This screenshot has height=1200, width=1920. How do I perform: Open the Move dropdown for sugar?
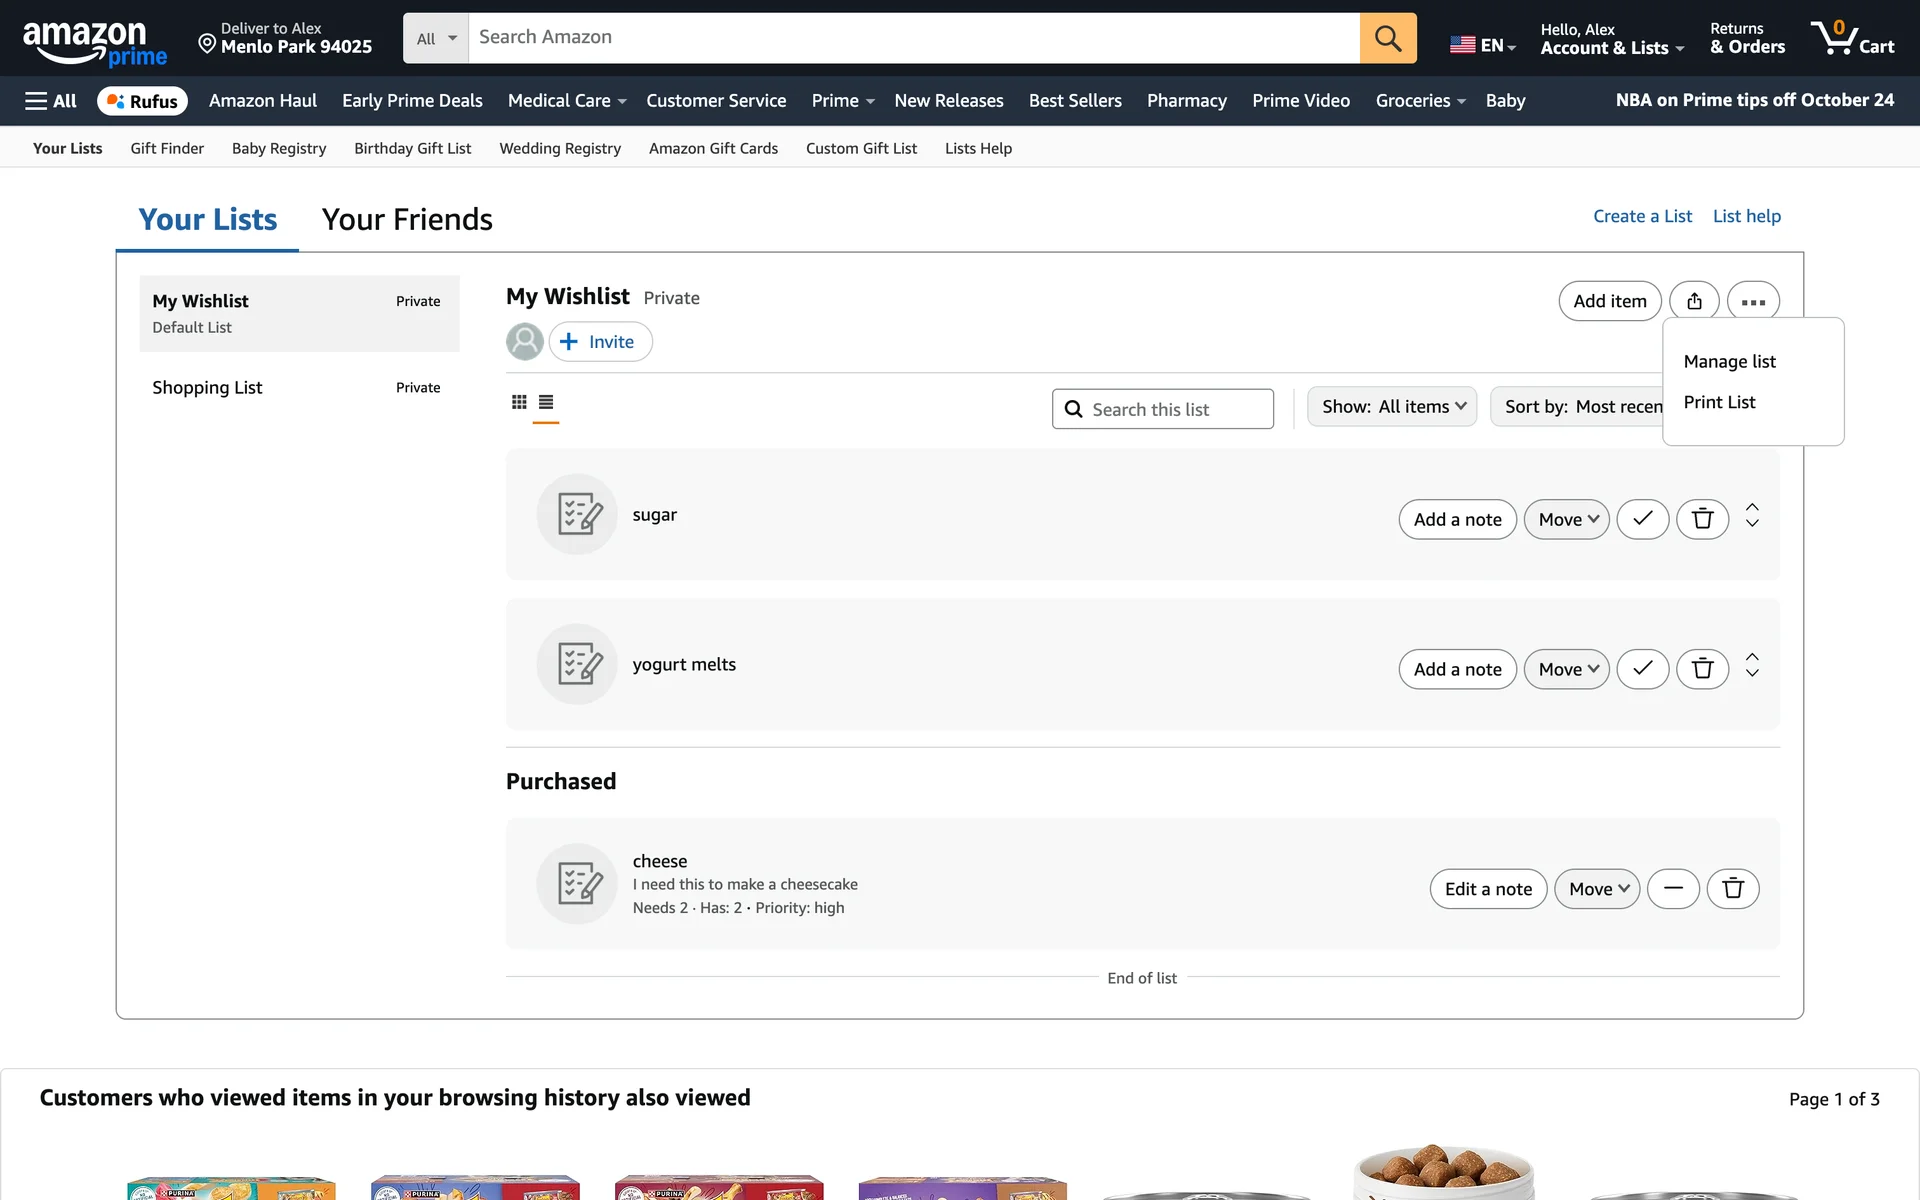pyautogui.click(x=1566, y=519)
